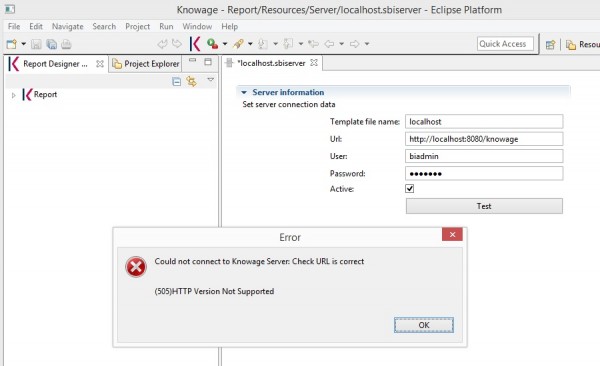The width and height of the screenshot is (600, 366).
Task: Click the '(505)HTTP Version Not Supported' text
Action: (214, 291)
